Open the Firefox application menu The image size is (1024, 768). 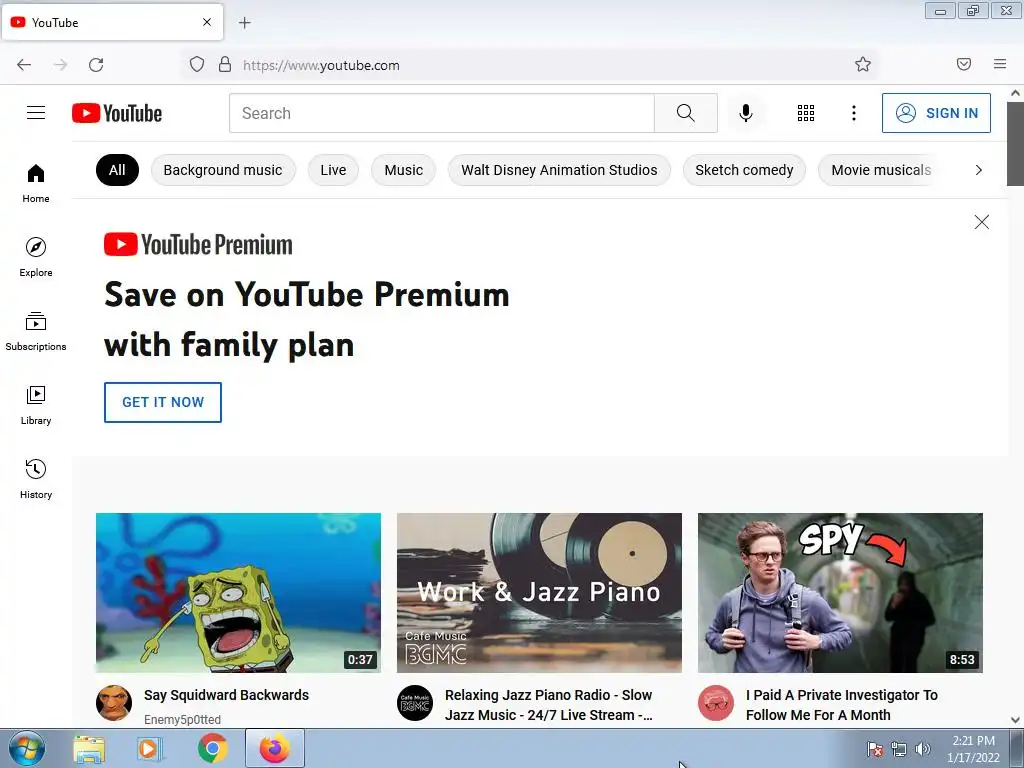(x=1000, y=64)
